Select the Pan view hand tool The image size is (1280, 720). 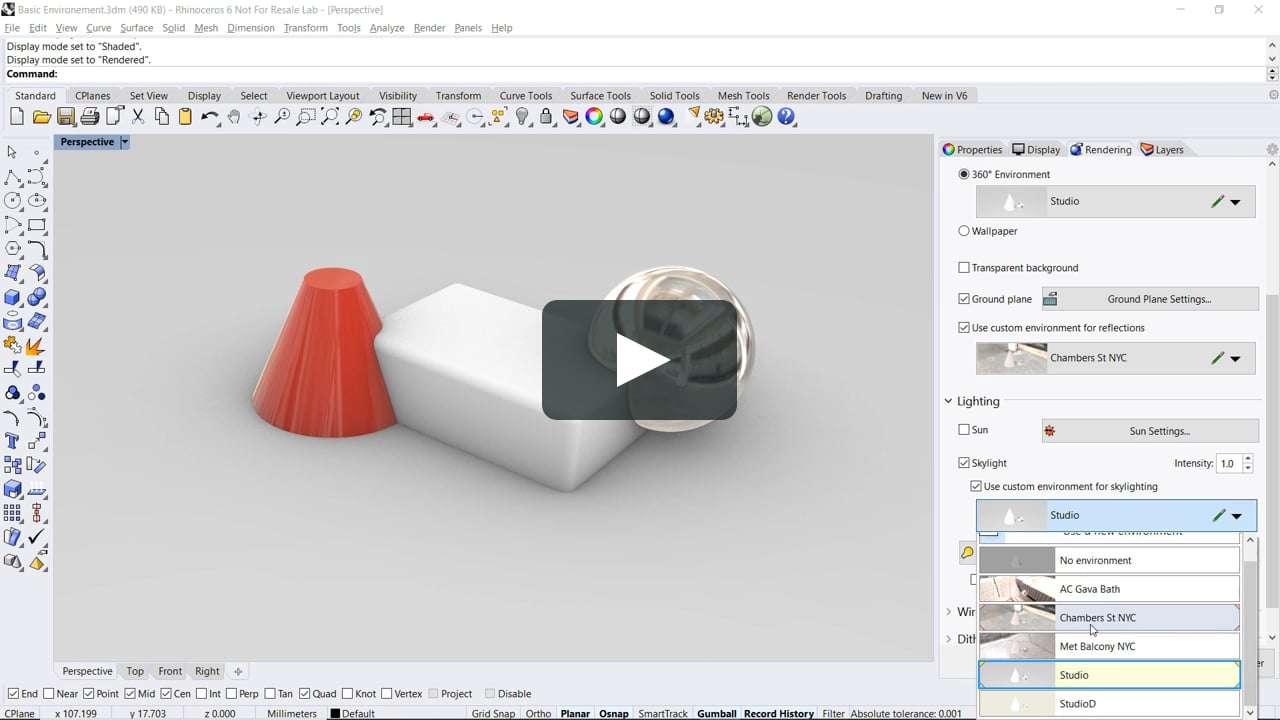click(234, 117)
